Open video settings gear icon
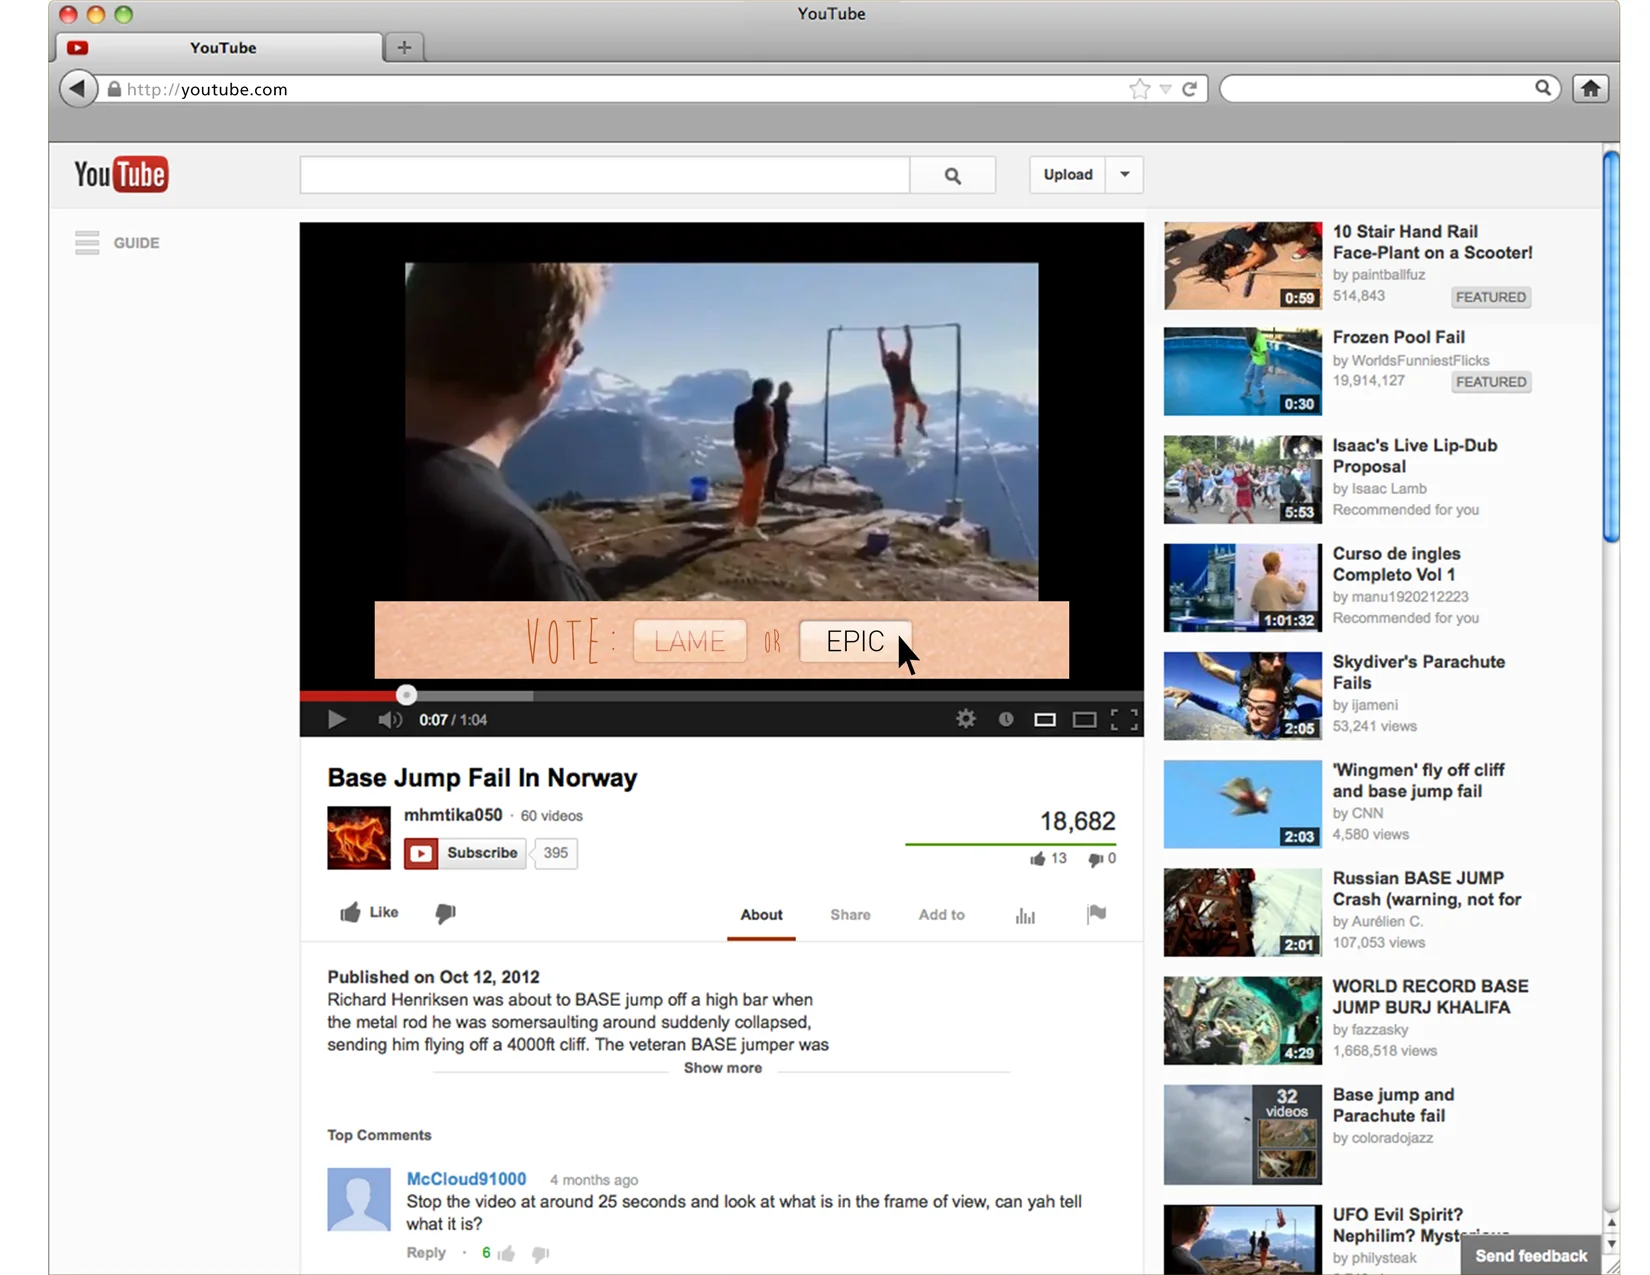This screenshot has width=1650, height=1275. click(x=965, y=719)
